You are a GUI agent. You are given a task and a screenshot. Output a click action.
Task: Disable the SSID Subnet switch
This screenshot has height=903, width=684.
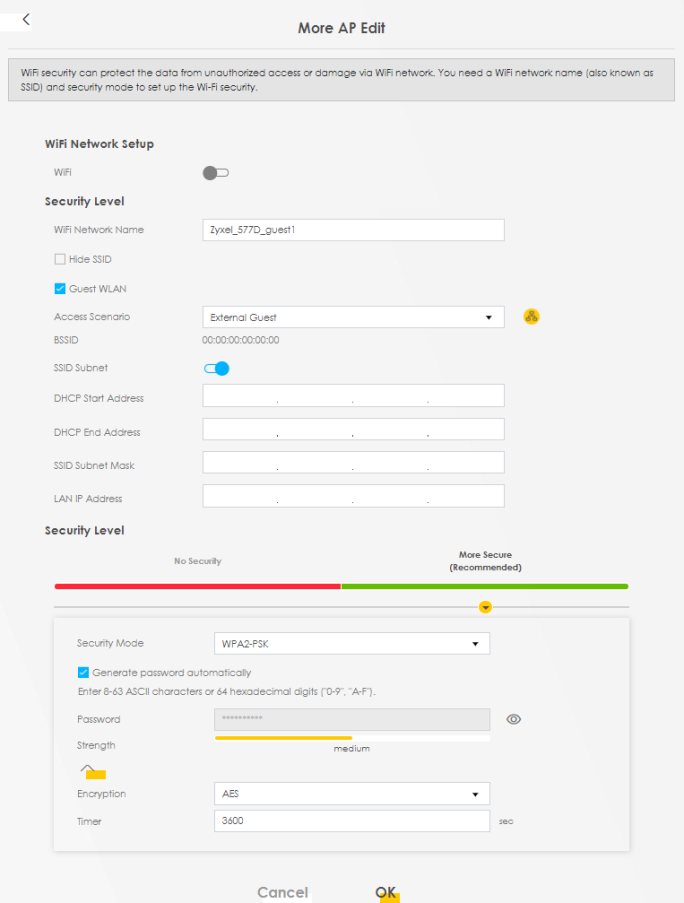tap(216, 368)
